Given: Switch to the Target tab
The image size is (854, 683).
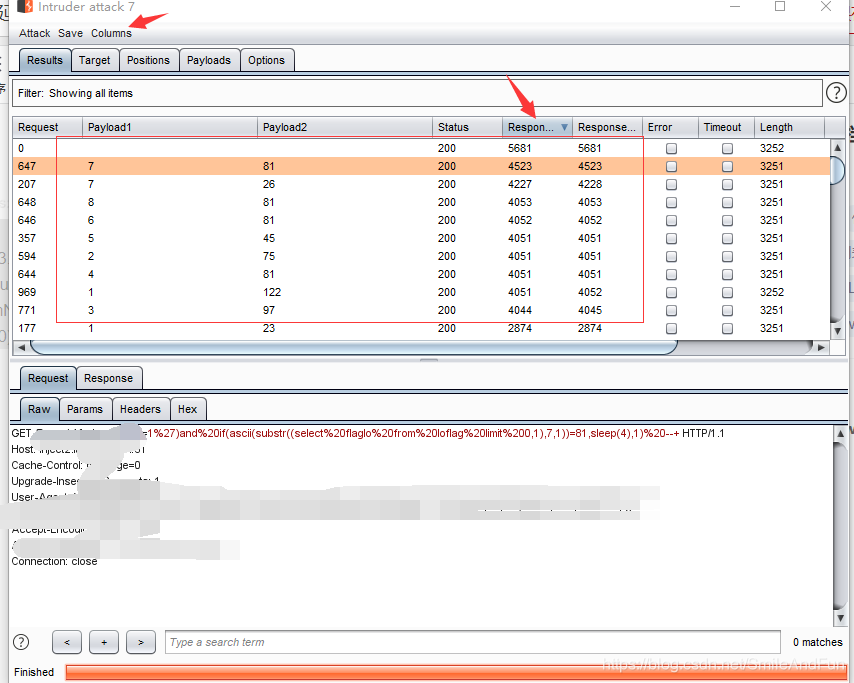Looking at the screenshot, I should coord(94,60).
